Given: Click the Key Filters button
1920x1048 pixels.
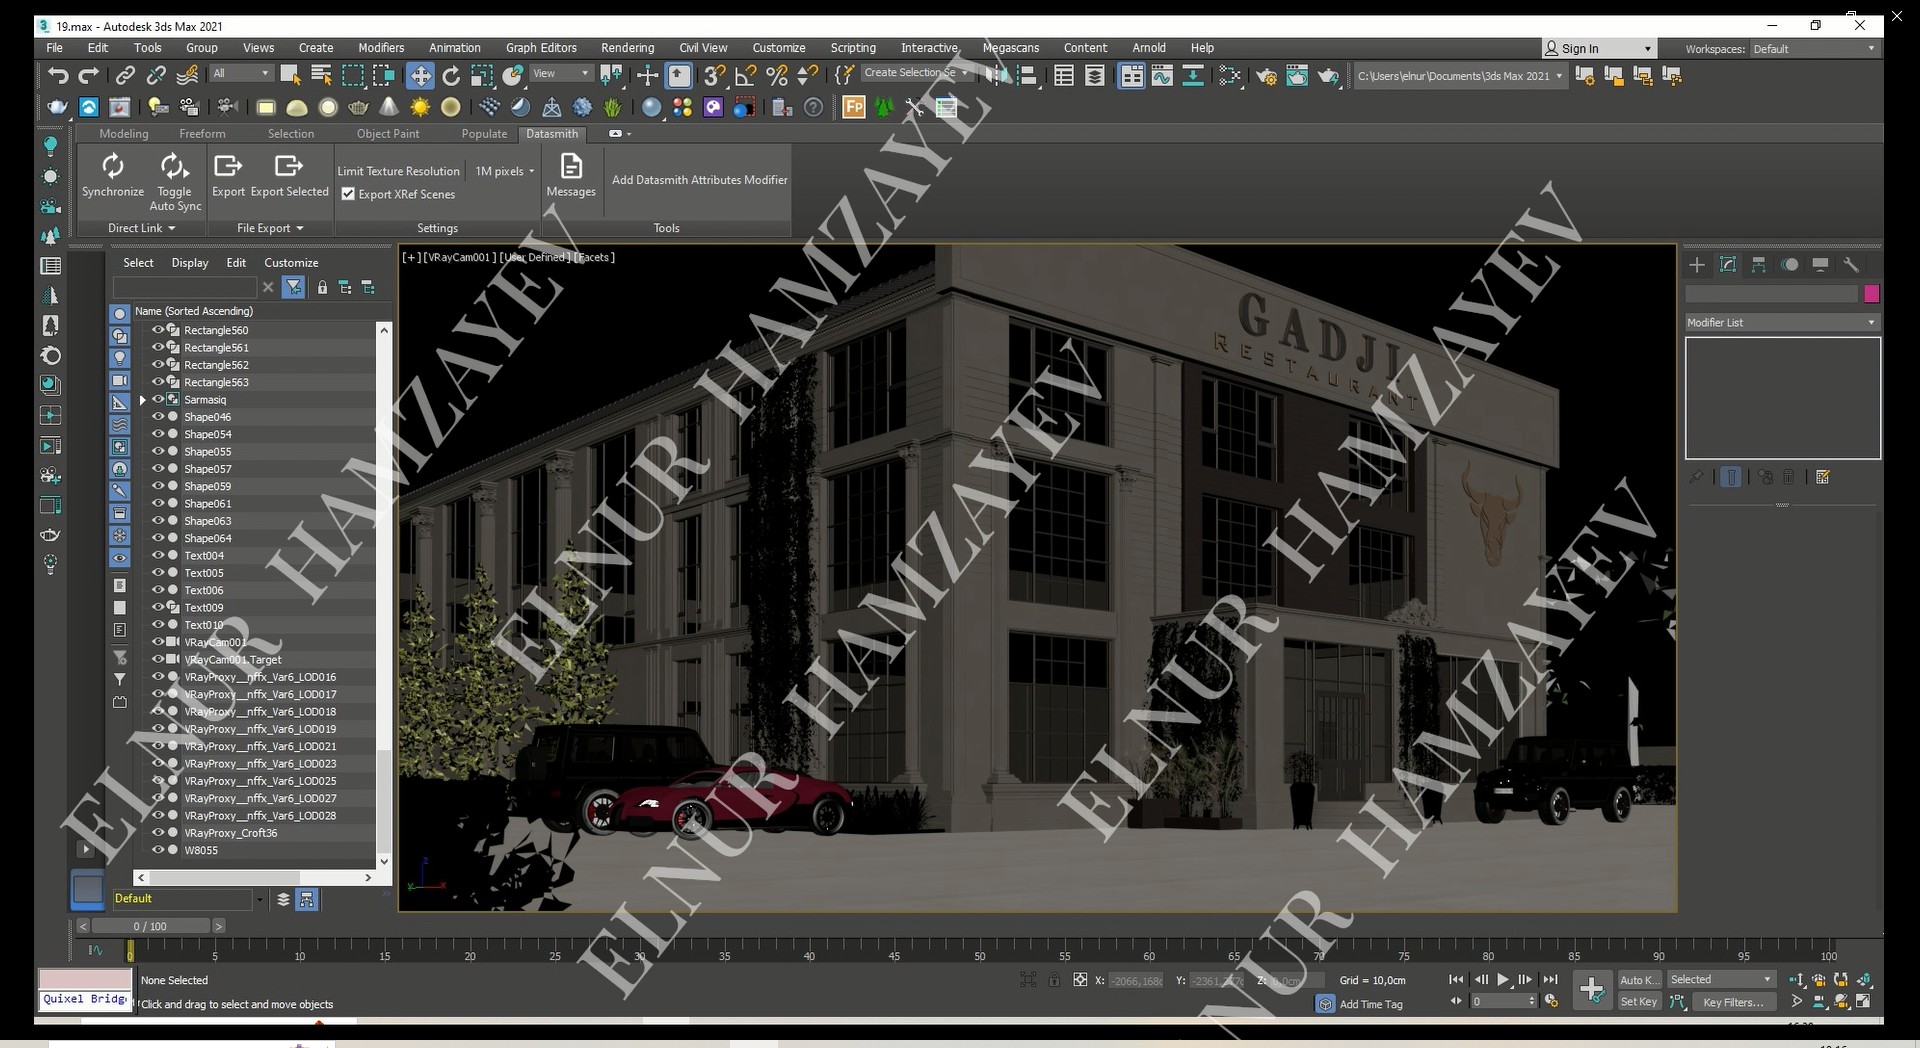Looking at the screenshot, I should click(x=1734, y=1002).
